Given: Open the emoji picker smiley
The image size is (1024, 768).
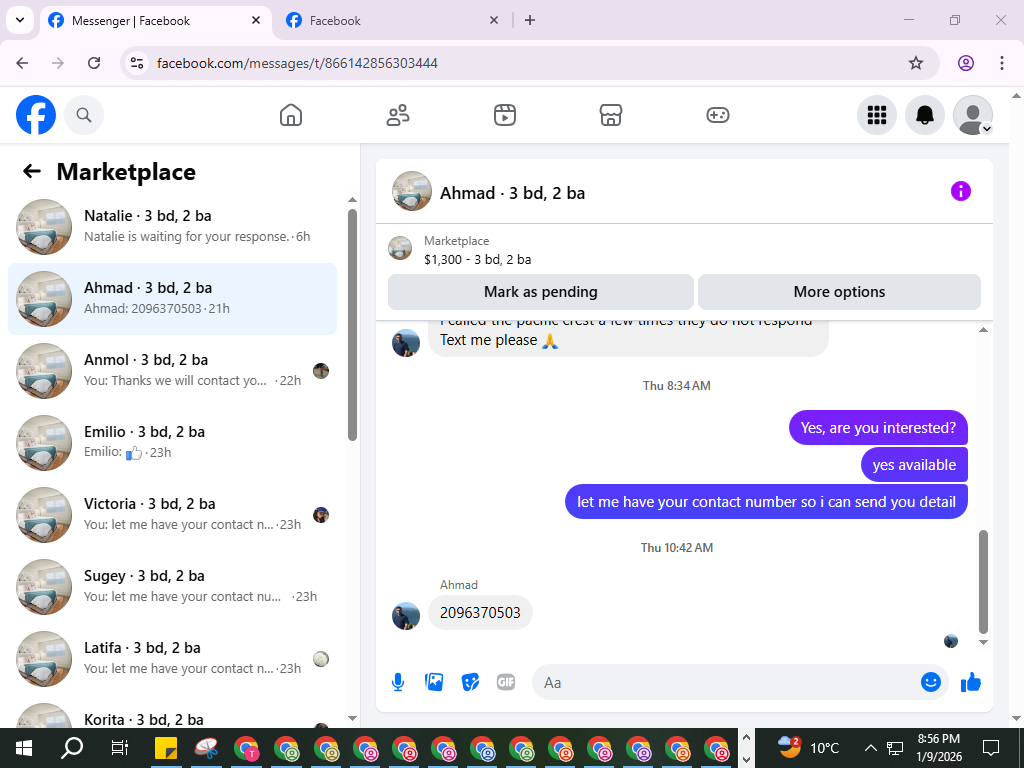Looking at the screenshot, I should click(931, 682).
